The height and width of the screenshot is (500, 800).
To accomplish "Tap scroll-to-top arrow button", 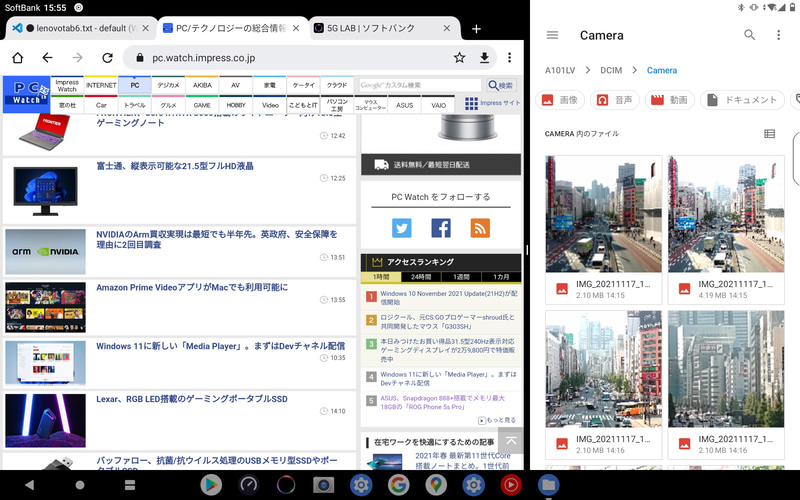I will point(511,440).
